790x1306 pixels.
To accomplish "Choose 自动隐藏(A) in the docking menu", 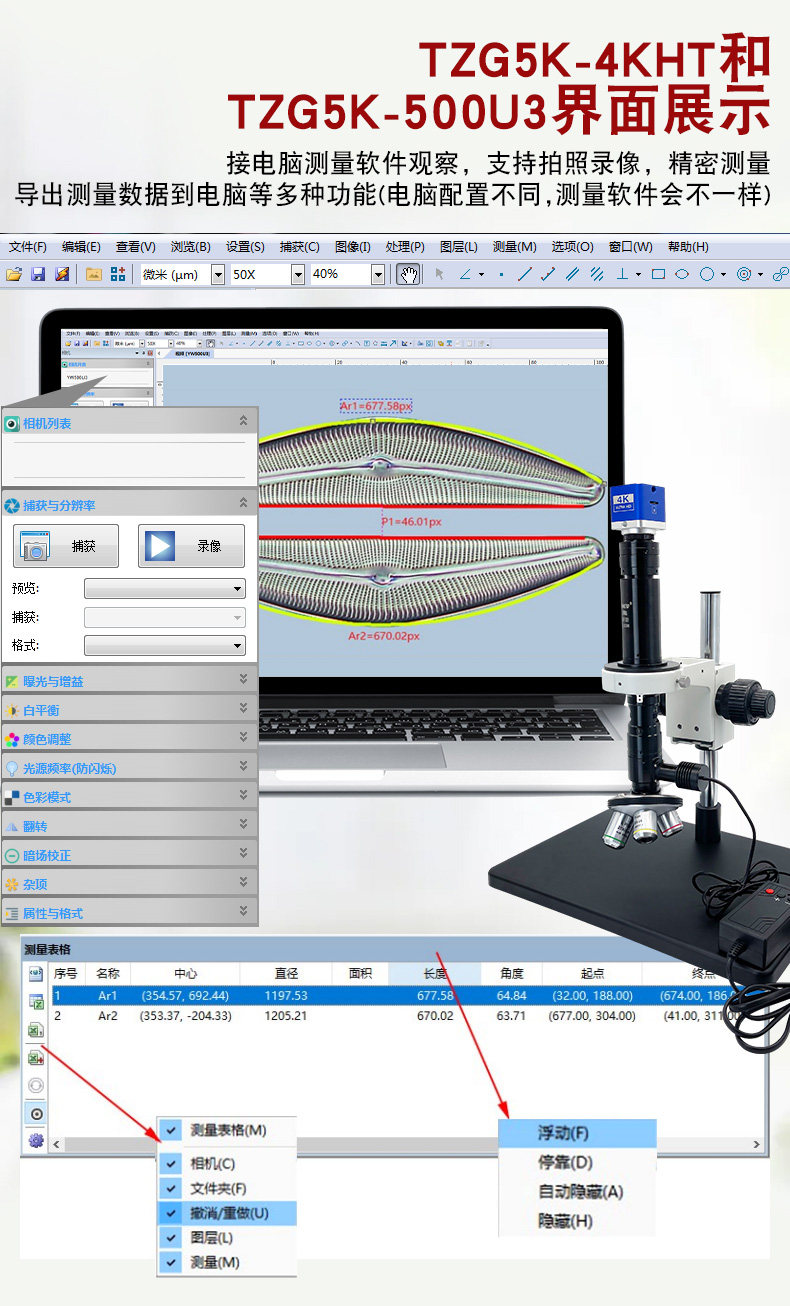I will pos(578,1191).
